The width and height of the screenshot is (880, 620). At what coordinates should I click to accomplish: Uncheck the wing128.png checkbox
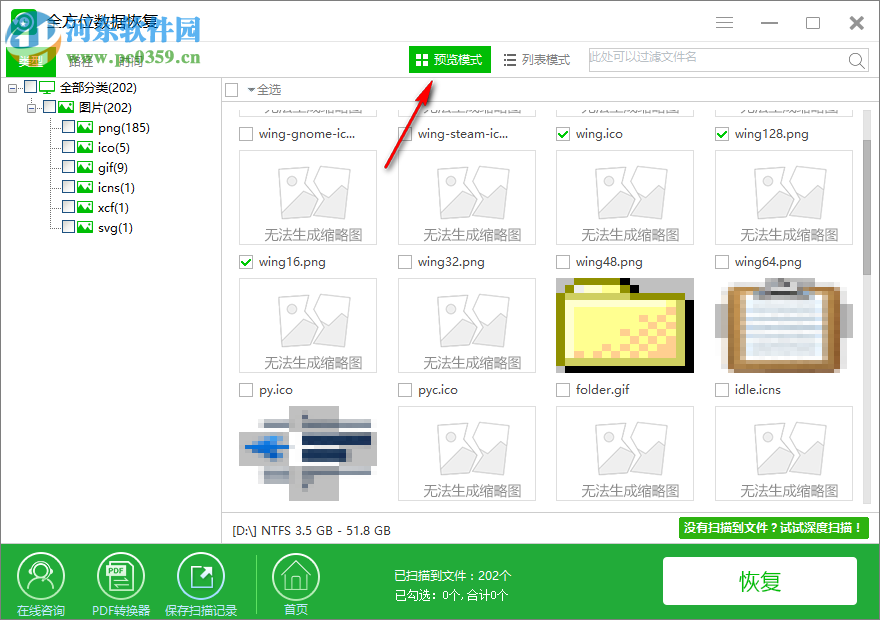[x=721, y=133]
